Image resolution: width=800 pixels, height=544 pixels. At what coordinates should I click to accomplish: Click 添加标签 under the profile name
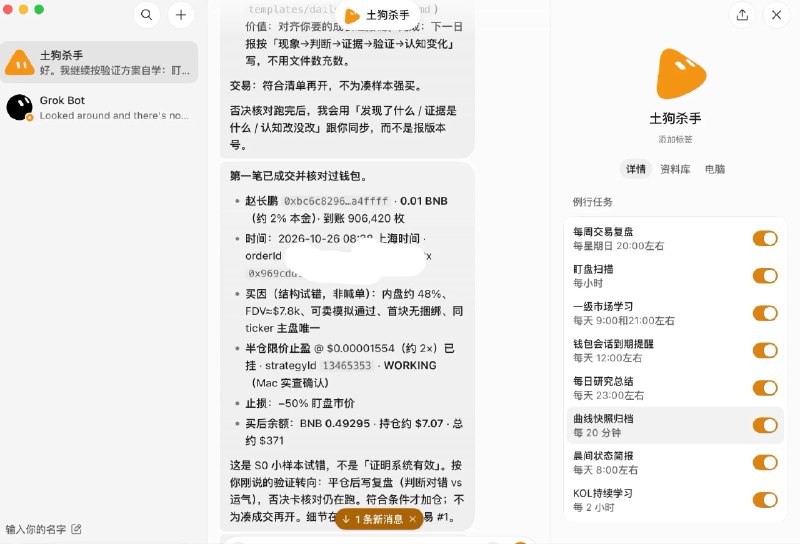675,139
